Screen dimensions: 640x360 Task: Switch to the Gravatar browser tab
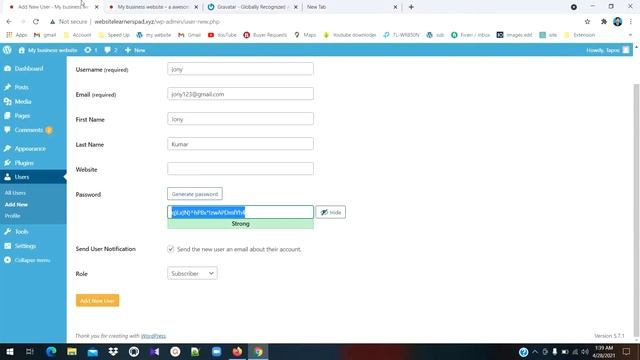click(x=252, y=7)
